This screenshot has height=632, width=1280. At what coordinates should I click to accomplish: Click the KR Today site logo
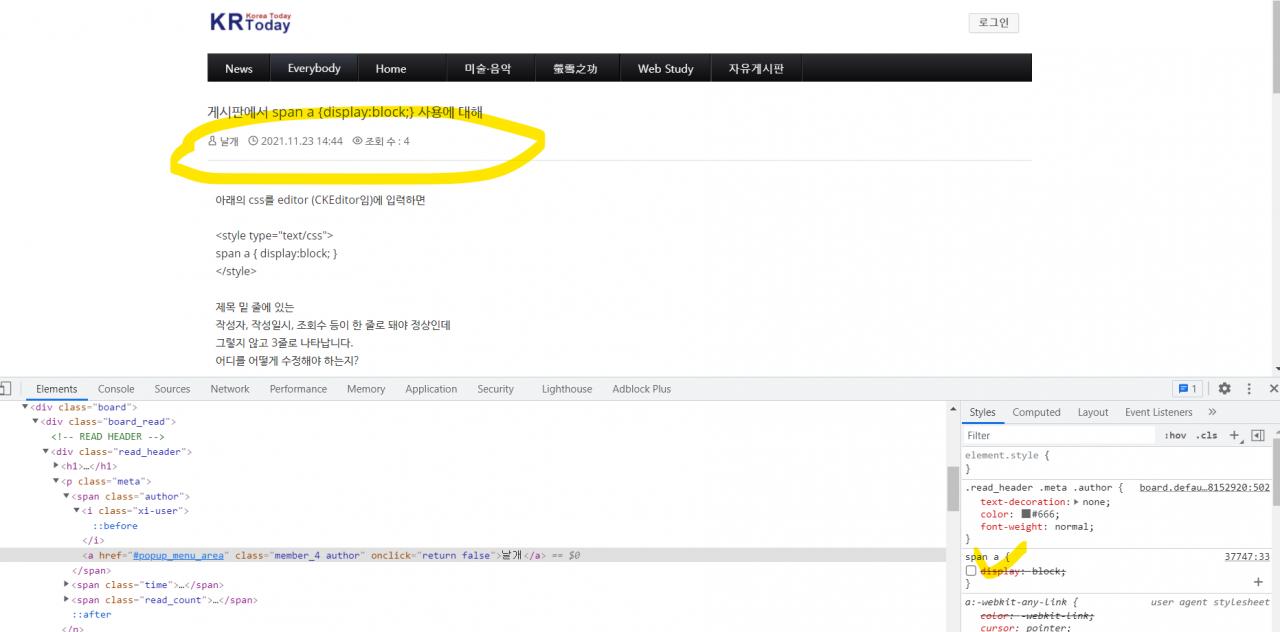point(250,22)
